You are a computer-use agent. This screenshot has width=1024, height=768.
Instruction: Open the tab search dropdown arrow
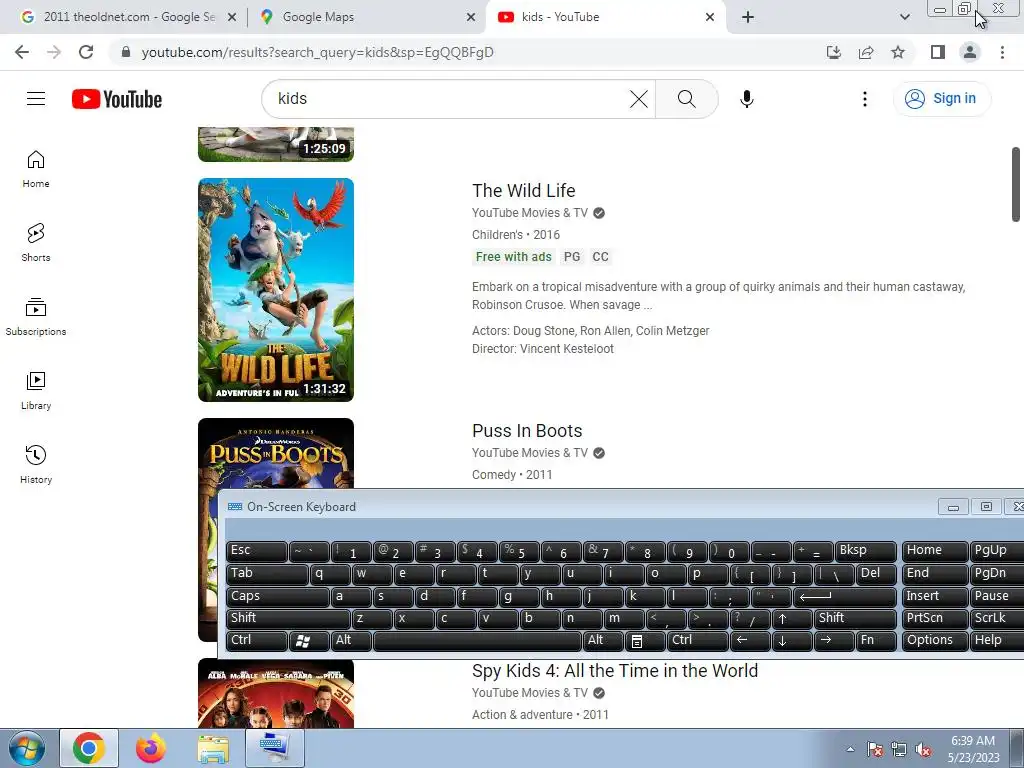click(x=904, y=17)
